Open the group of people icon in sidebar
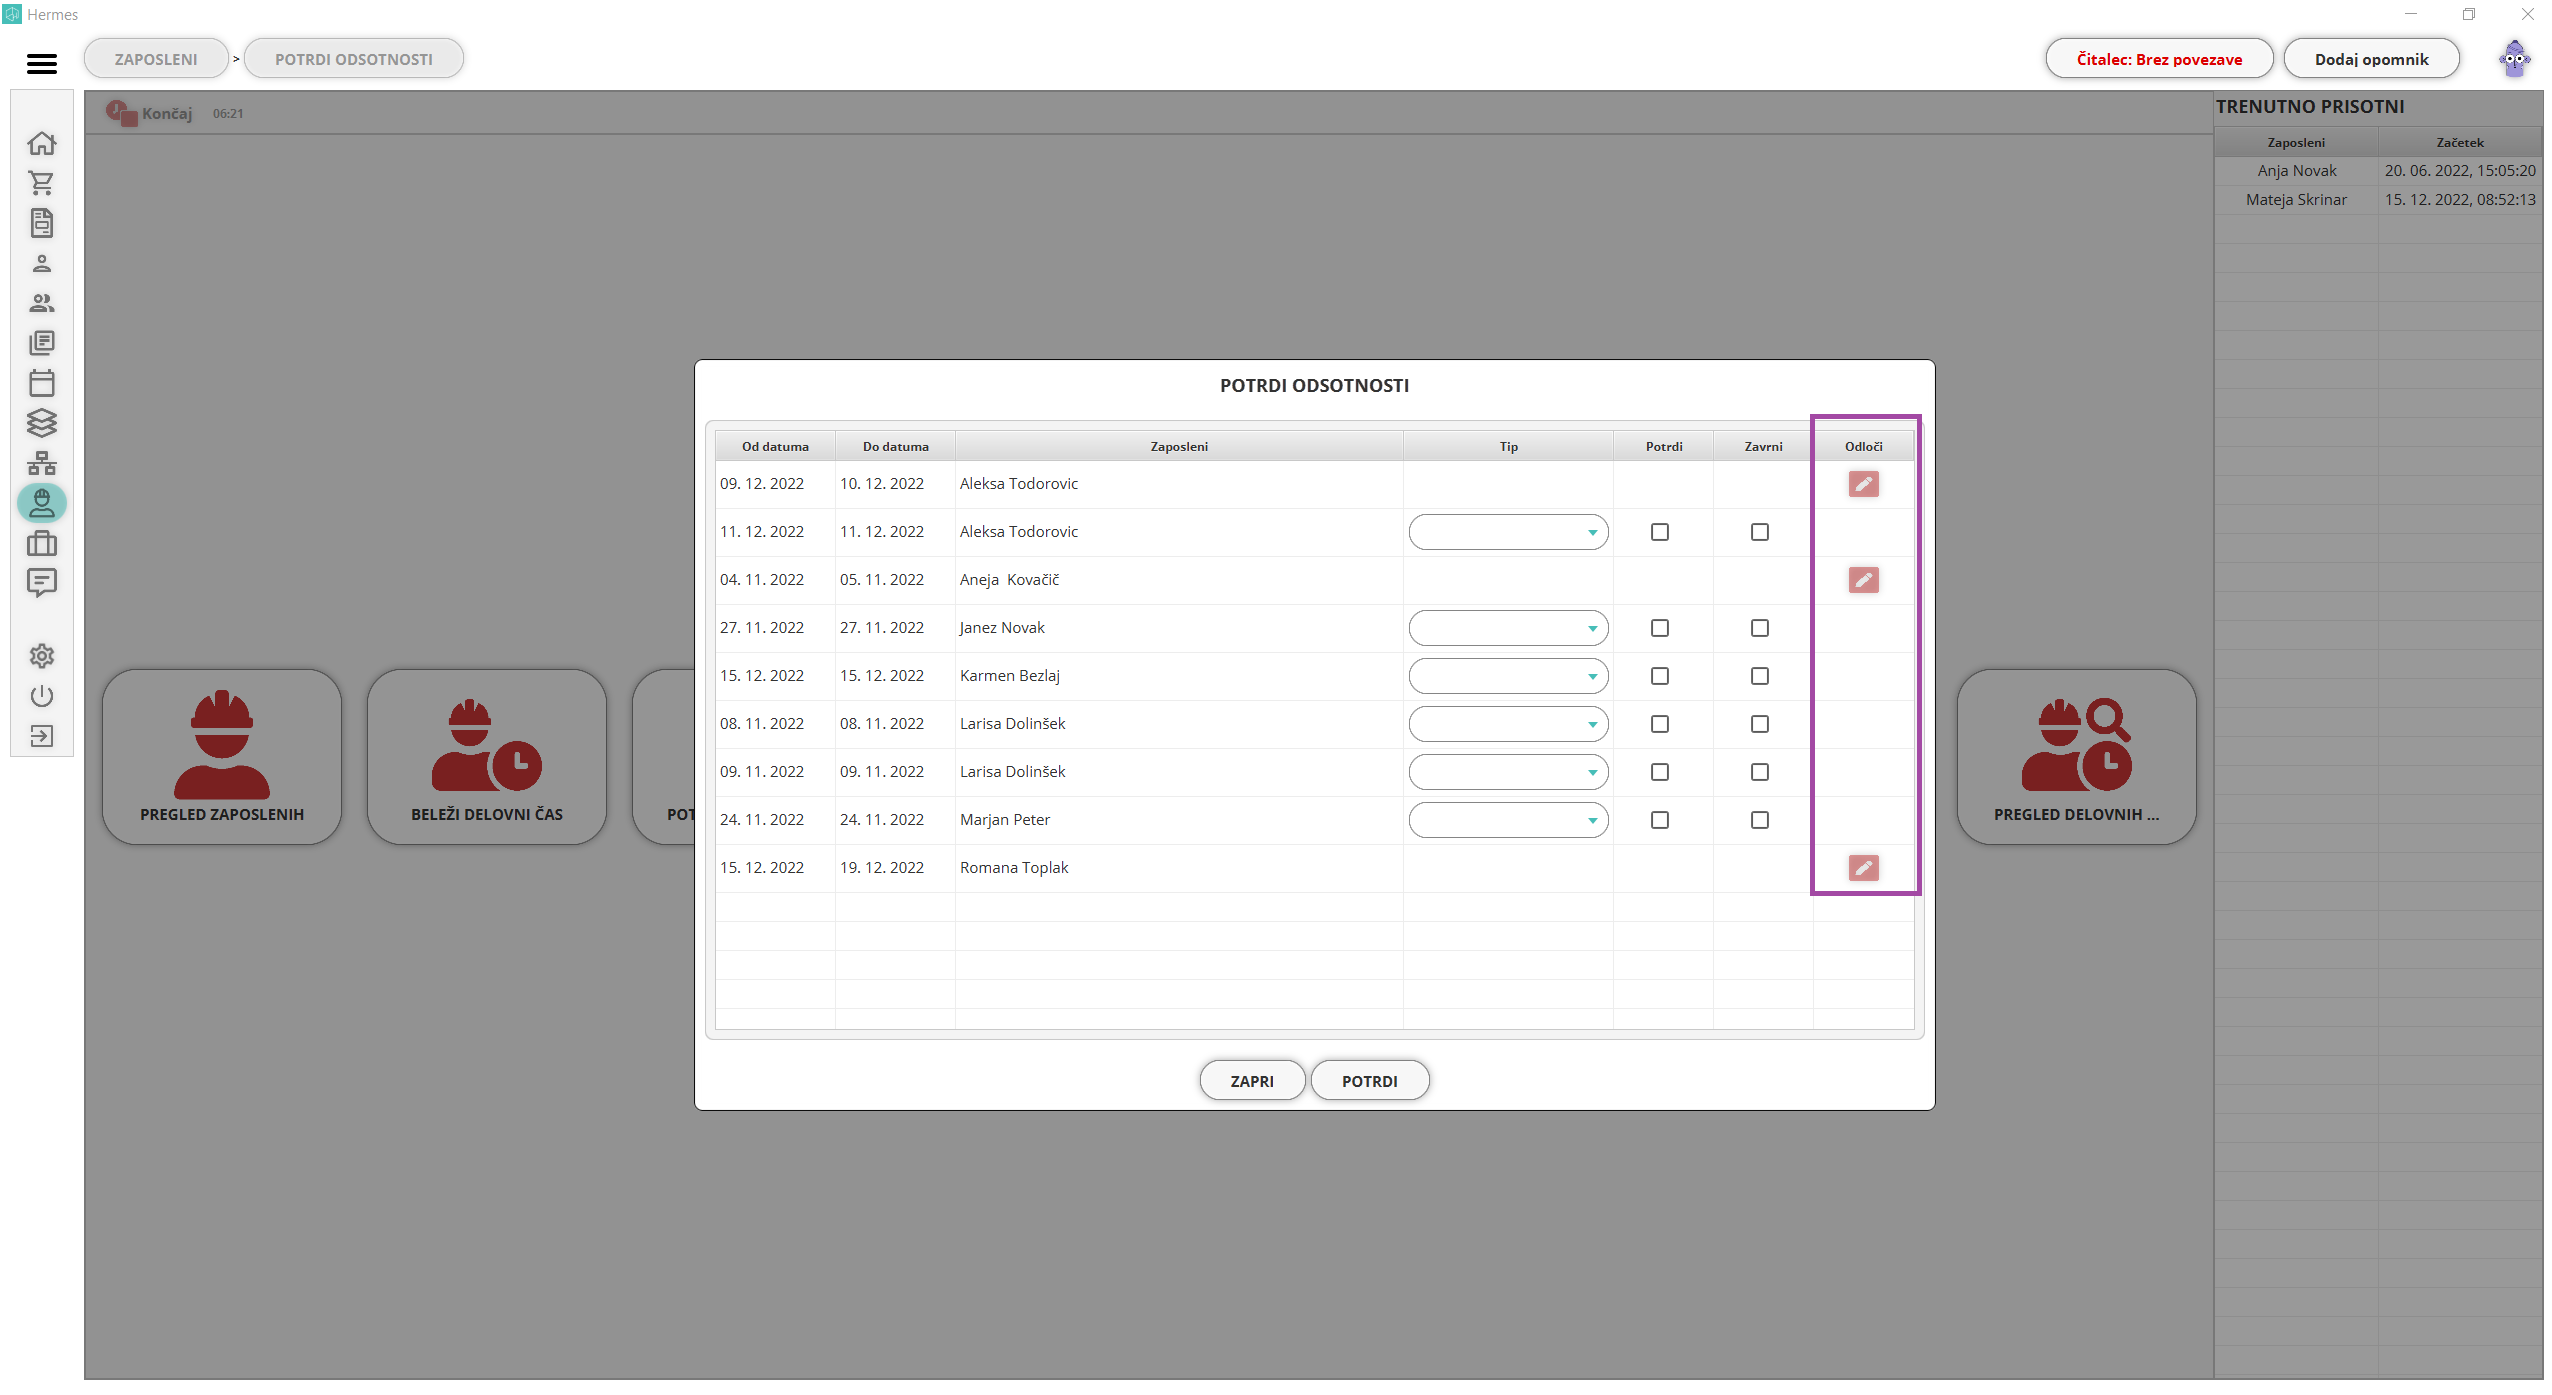Screen dimensions: 2552x1395 point(41,303)
